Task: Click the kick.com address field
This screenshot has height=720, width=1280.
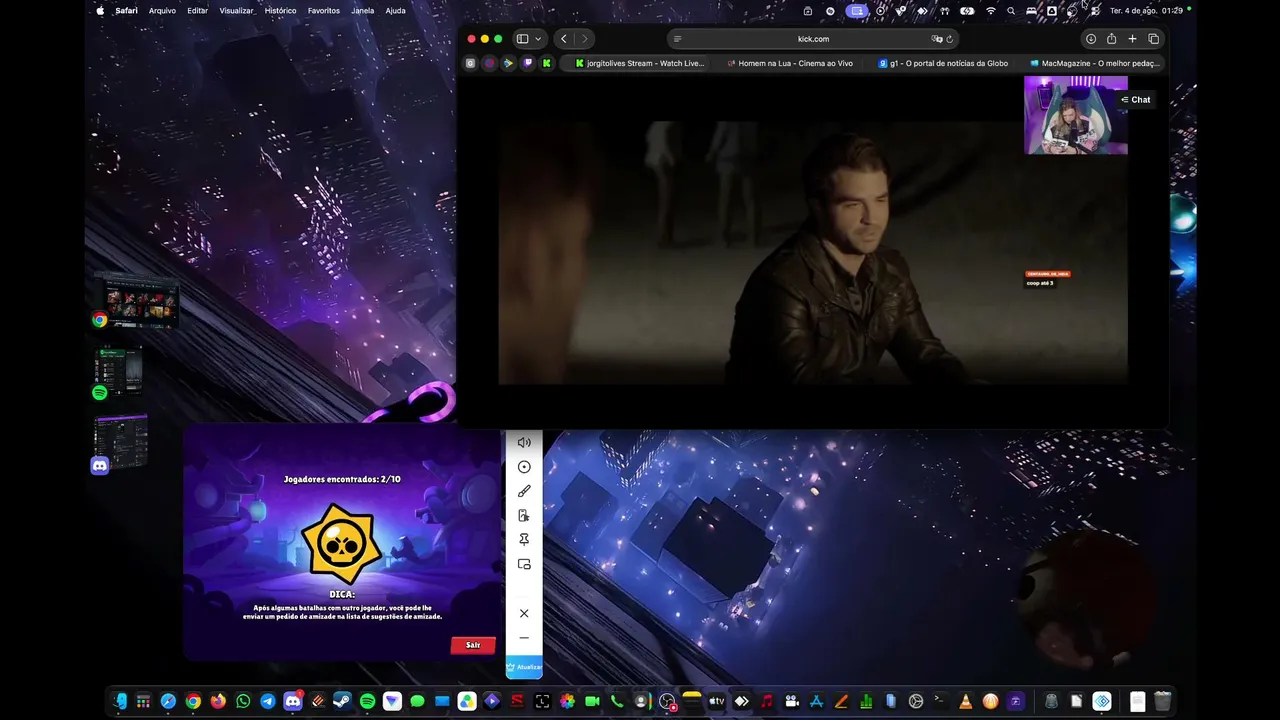Action: click(813, 39)
